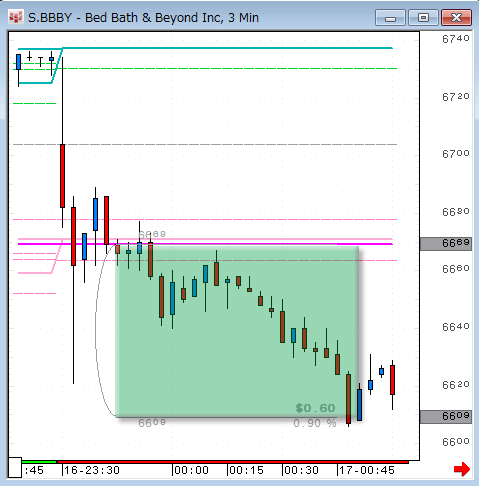Click the tall red candle at 23:30
Image resolution: width=479 pixels, height=486 pixels.
(62, 176)
